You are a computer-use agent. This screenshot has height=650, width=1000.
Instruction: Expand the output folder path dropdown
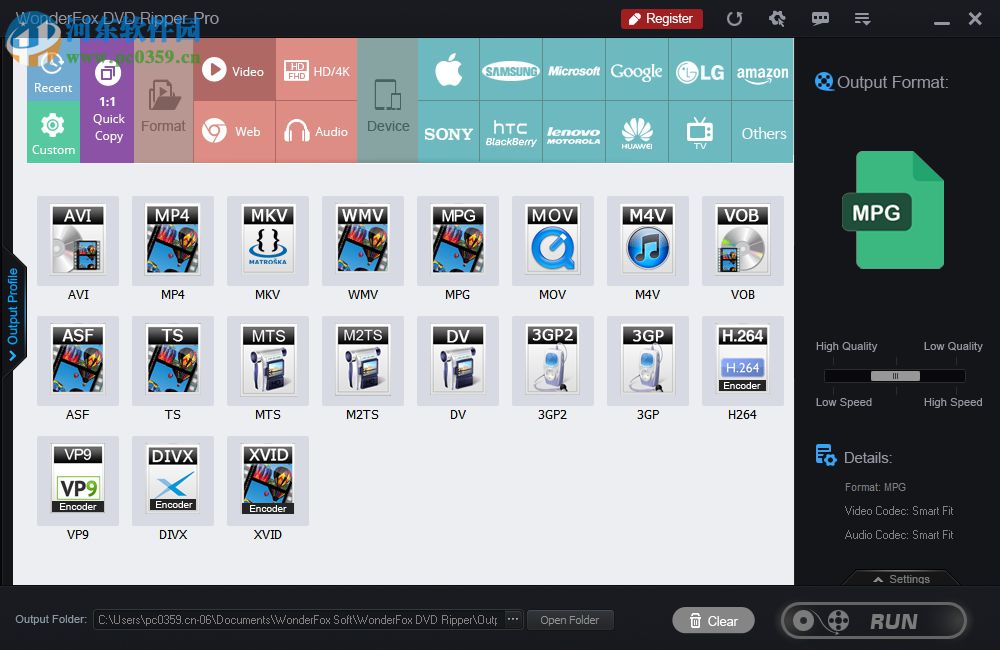(513, 619)
